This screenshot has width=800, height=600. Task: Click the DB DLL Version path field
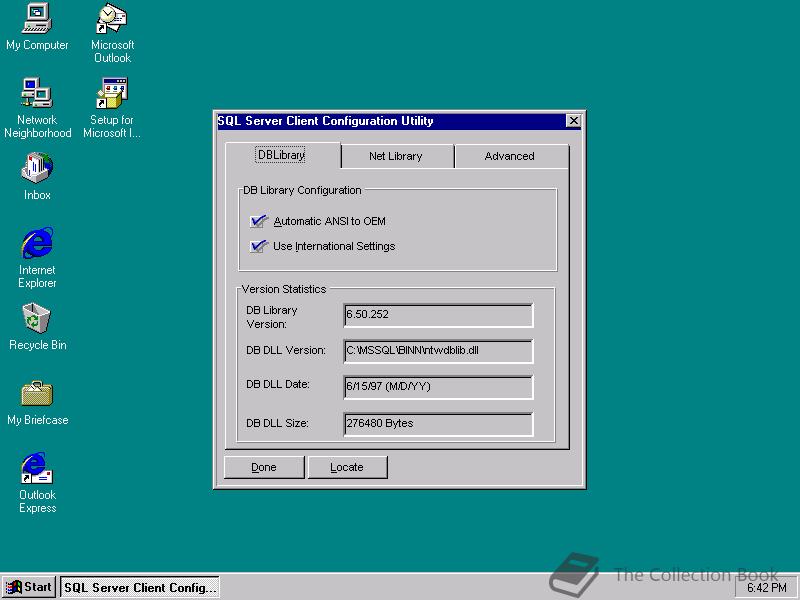tap(438, 351)
